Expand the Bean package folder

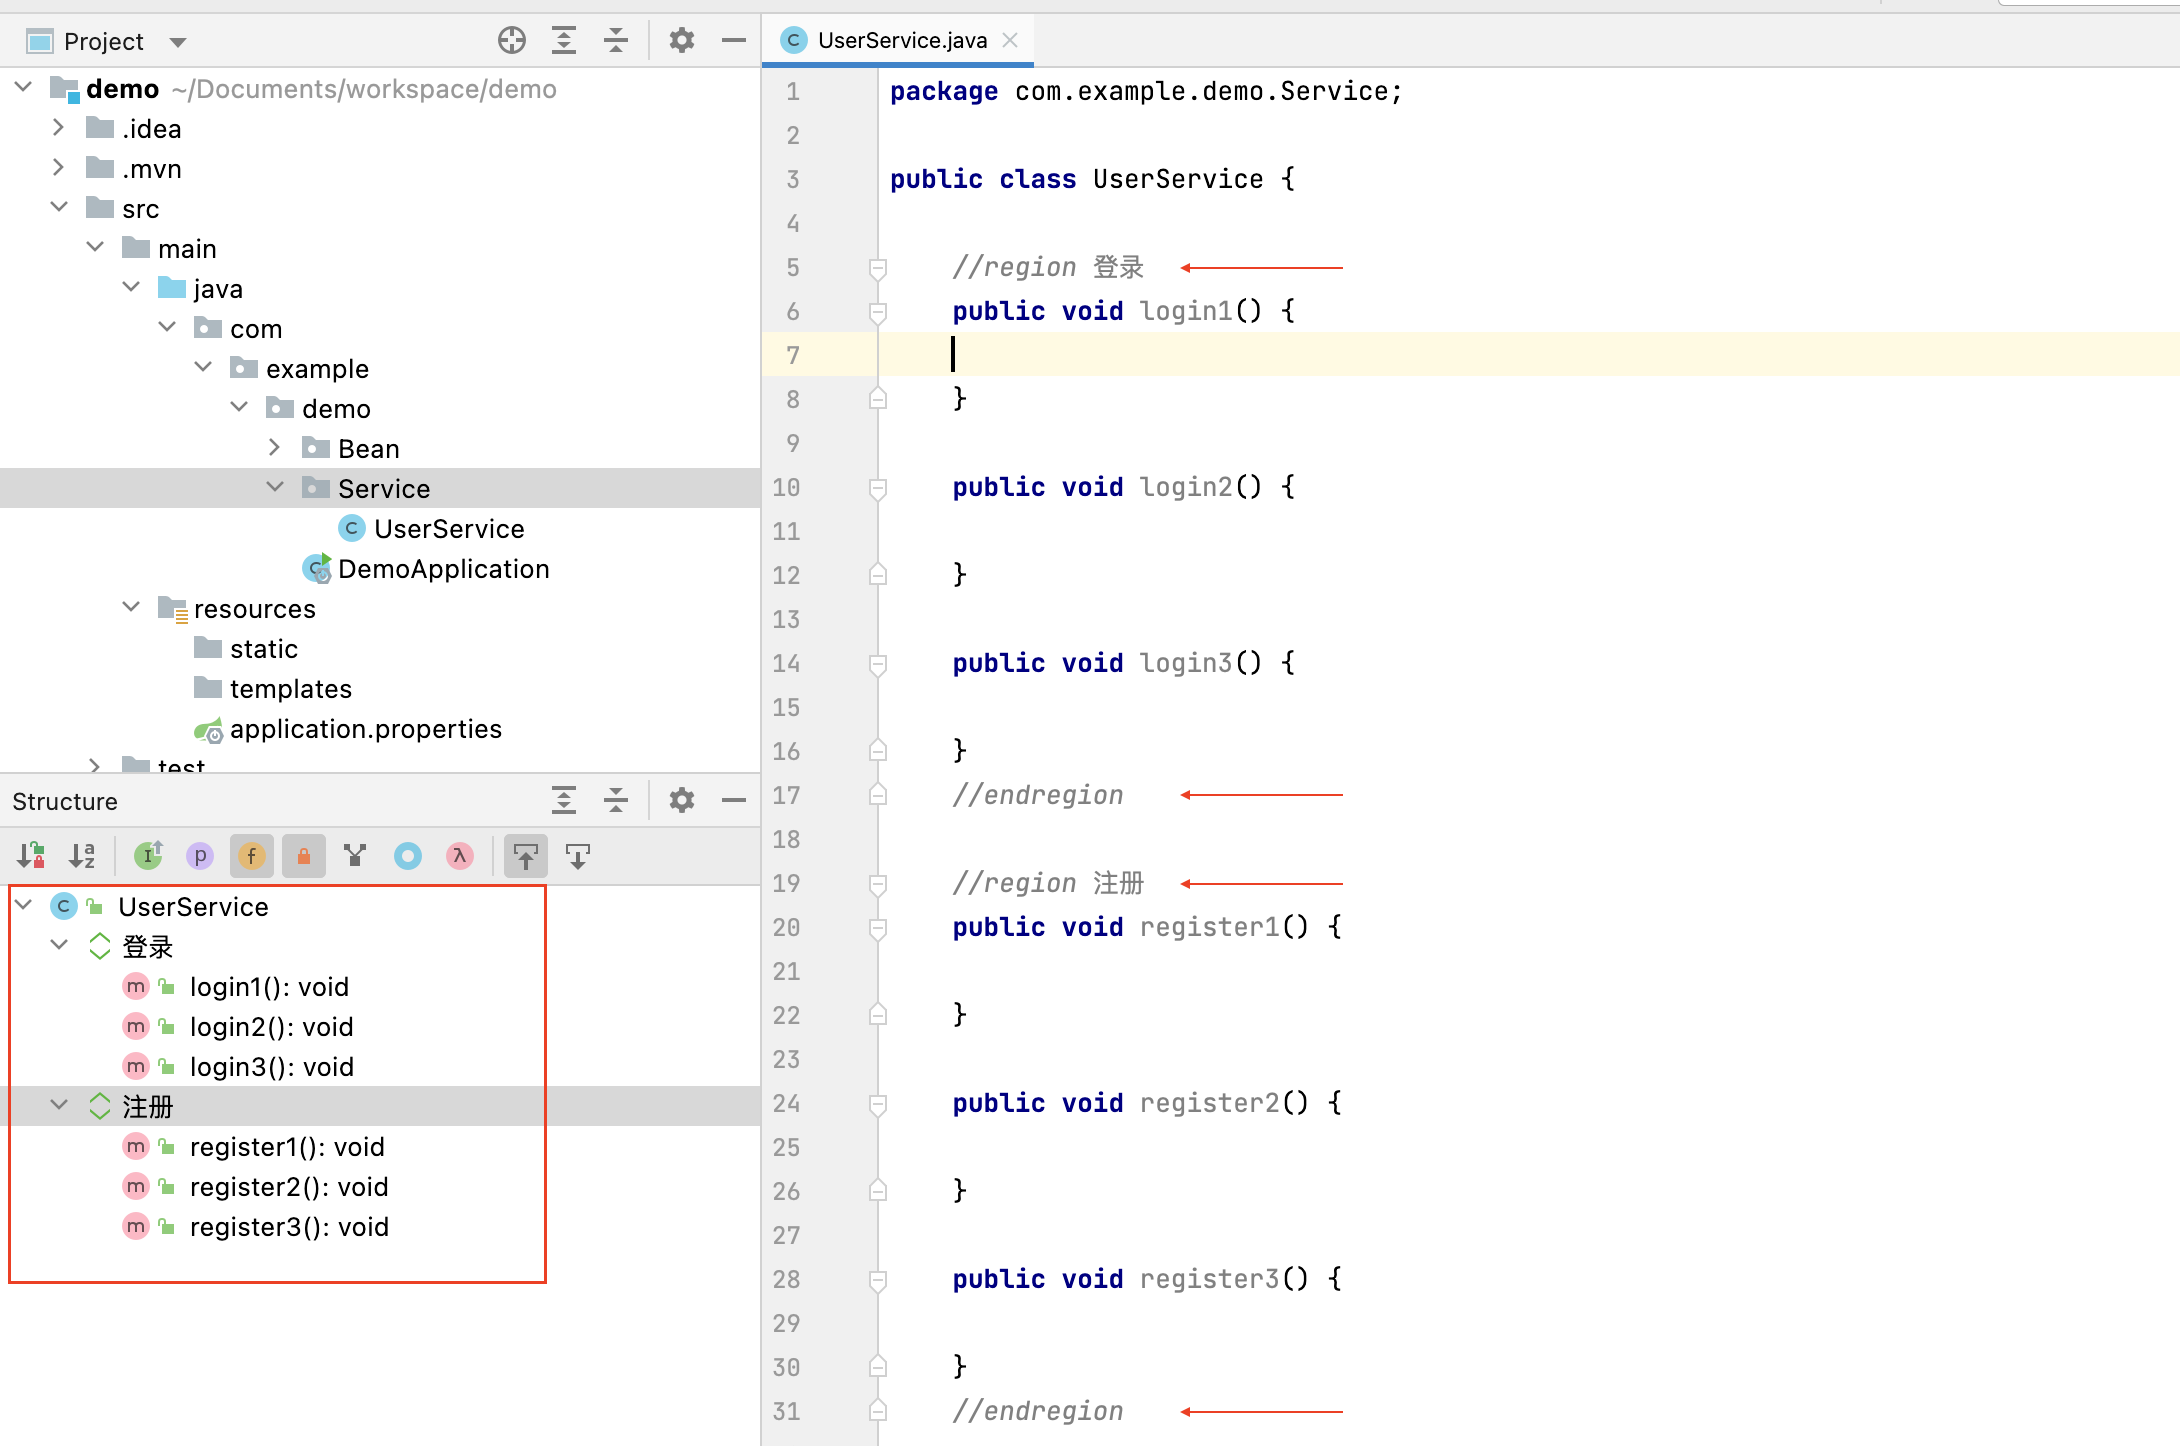[275, 448]
